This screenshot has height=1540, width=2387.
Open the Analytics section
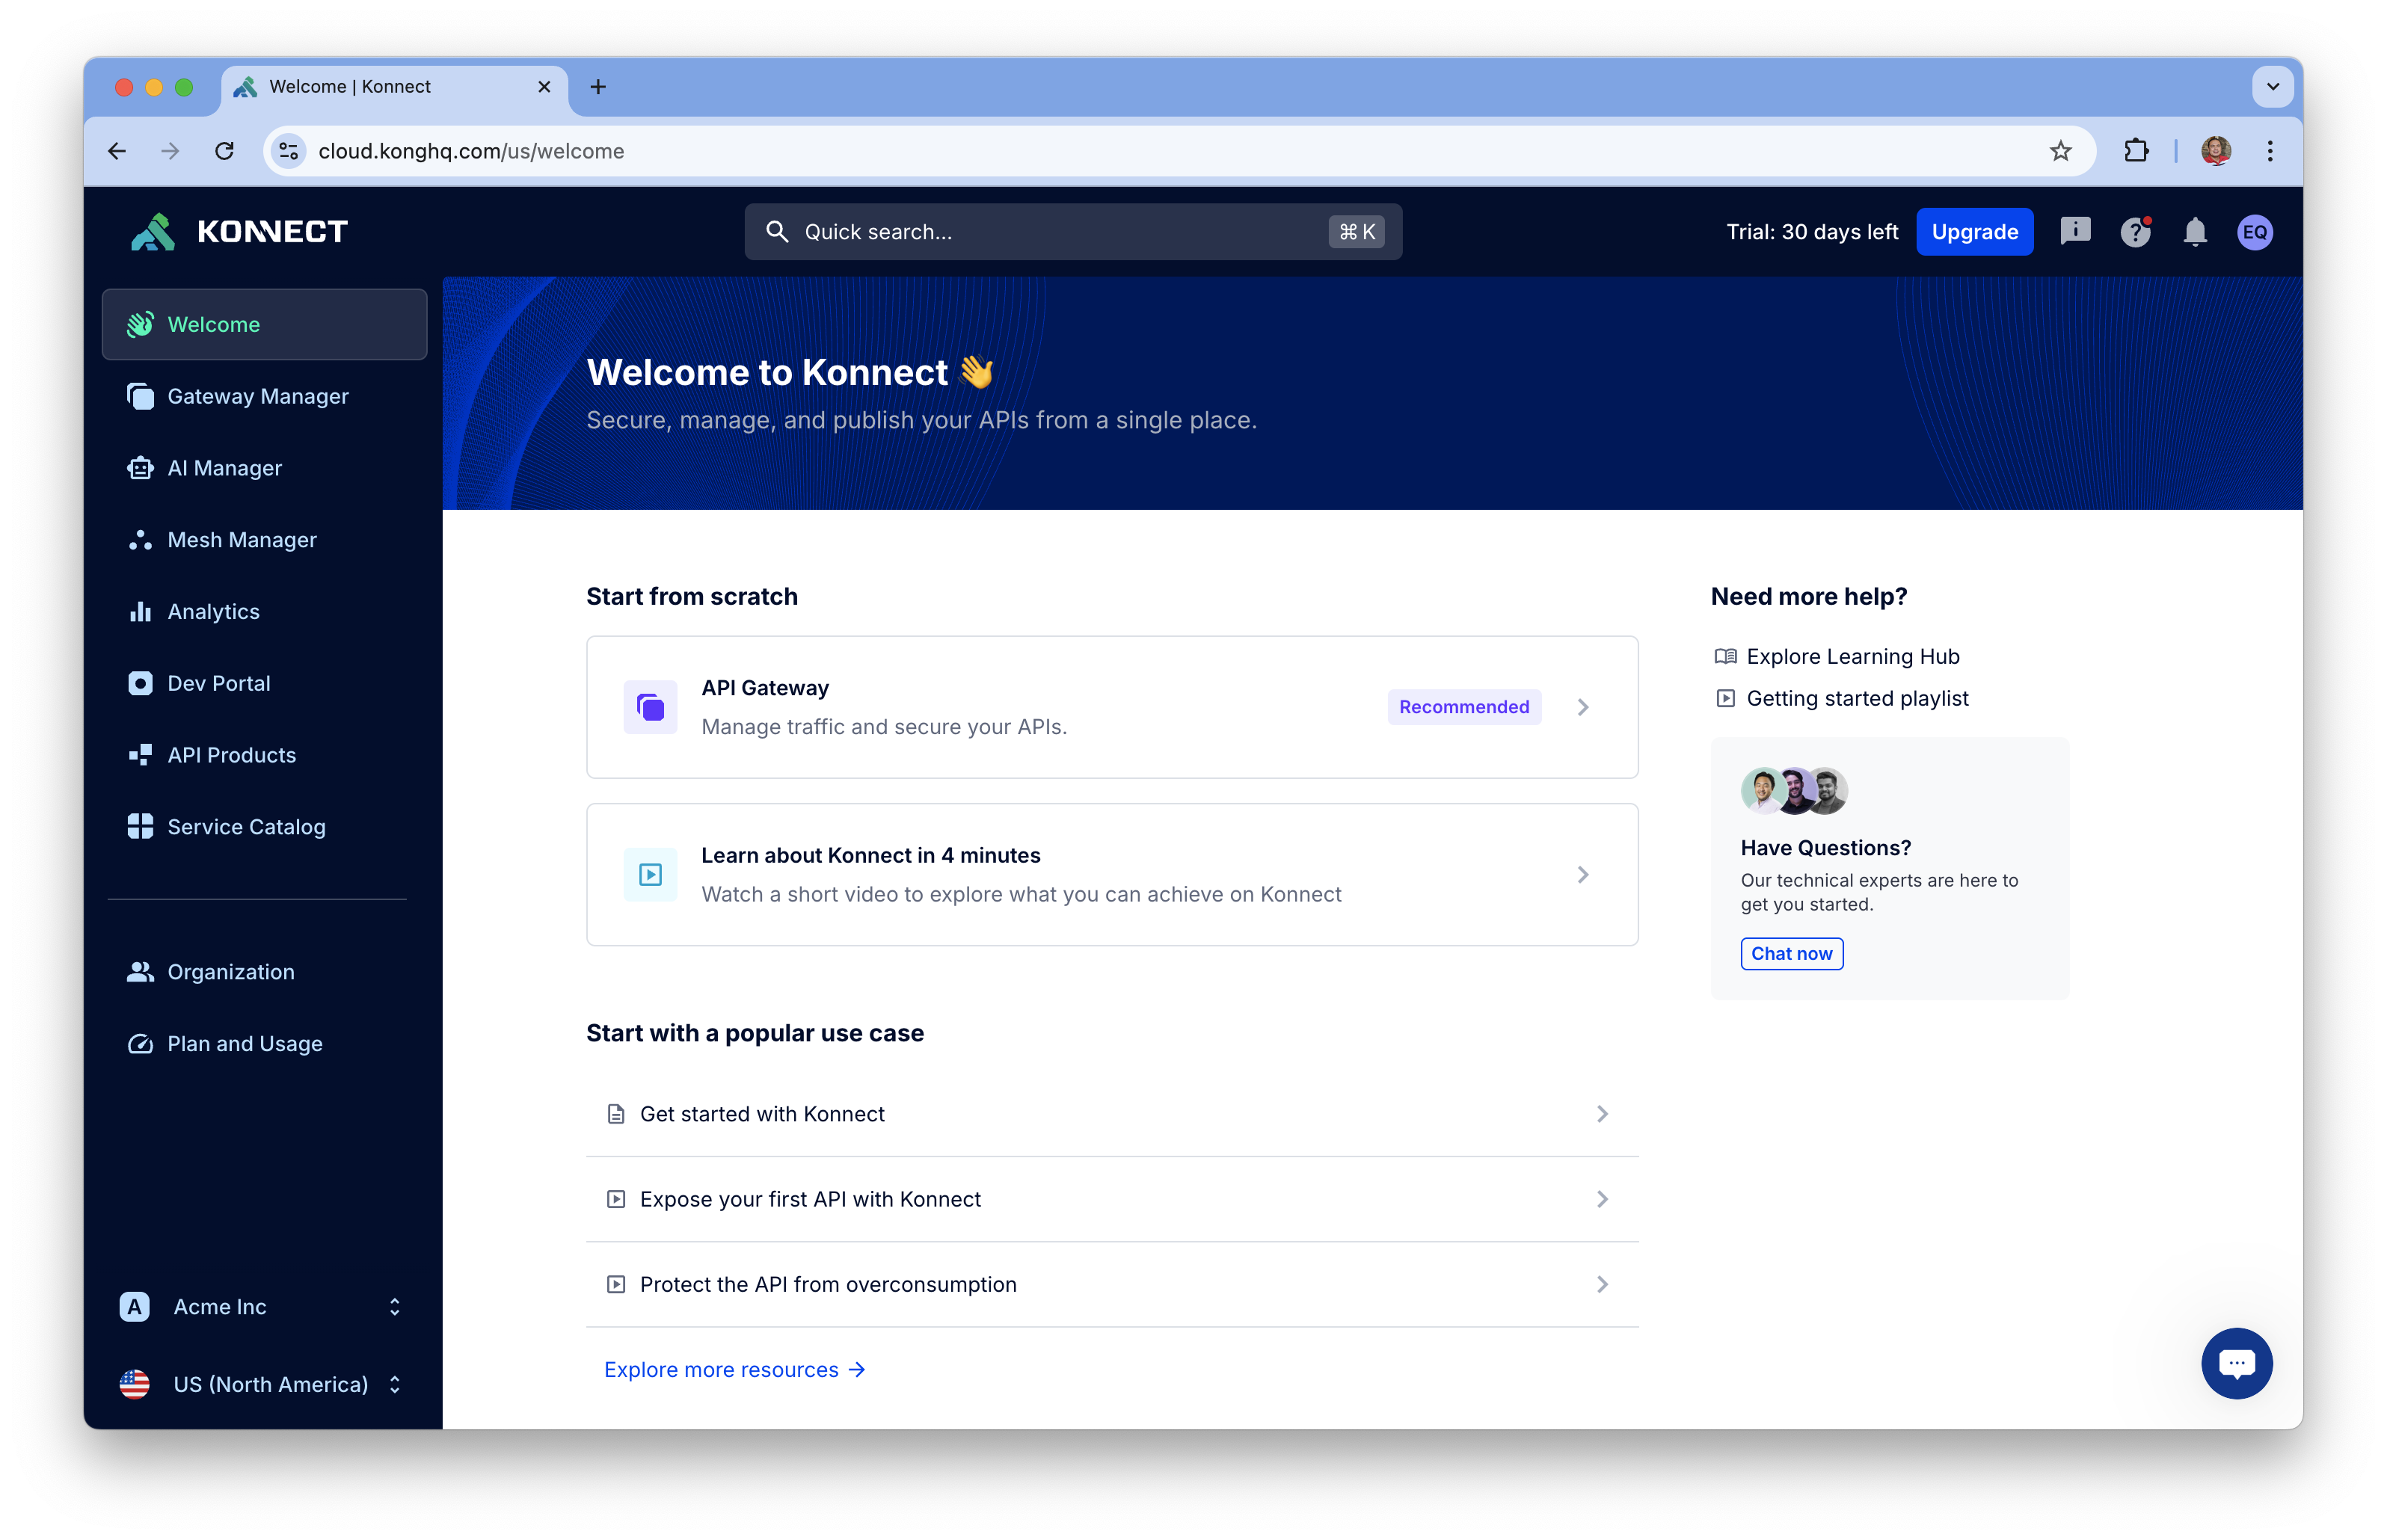pos(264,611)
